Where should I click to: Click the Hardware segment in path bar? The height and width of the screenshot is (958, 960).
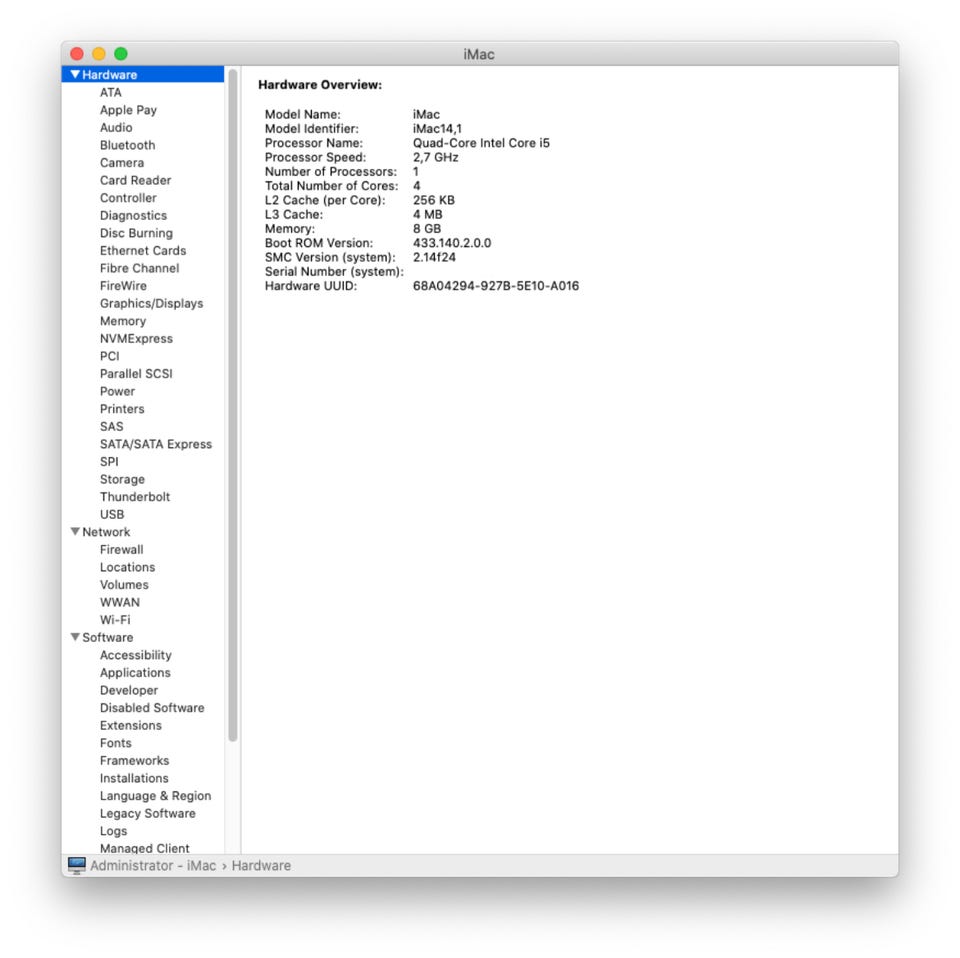[261, 866]
